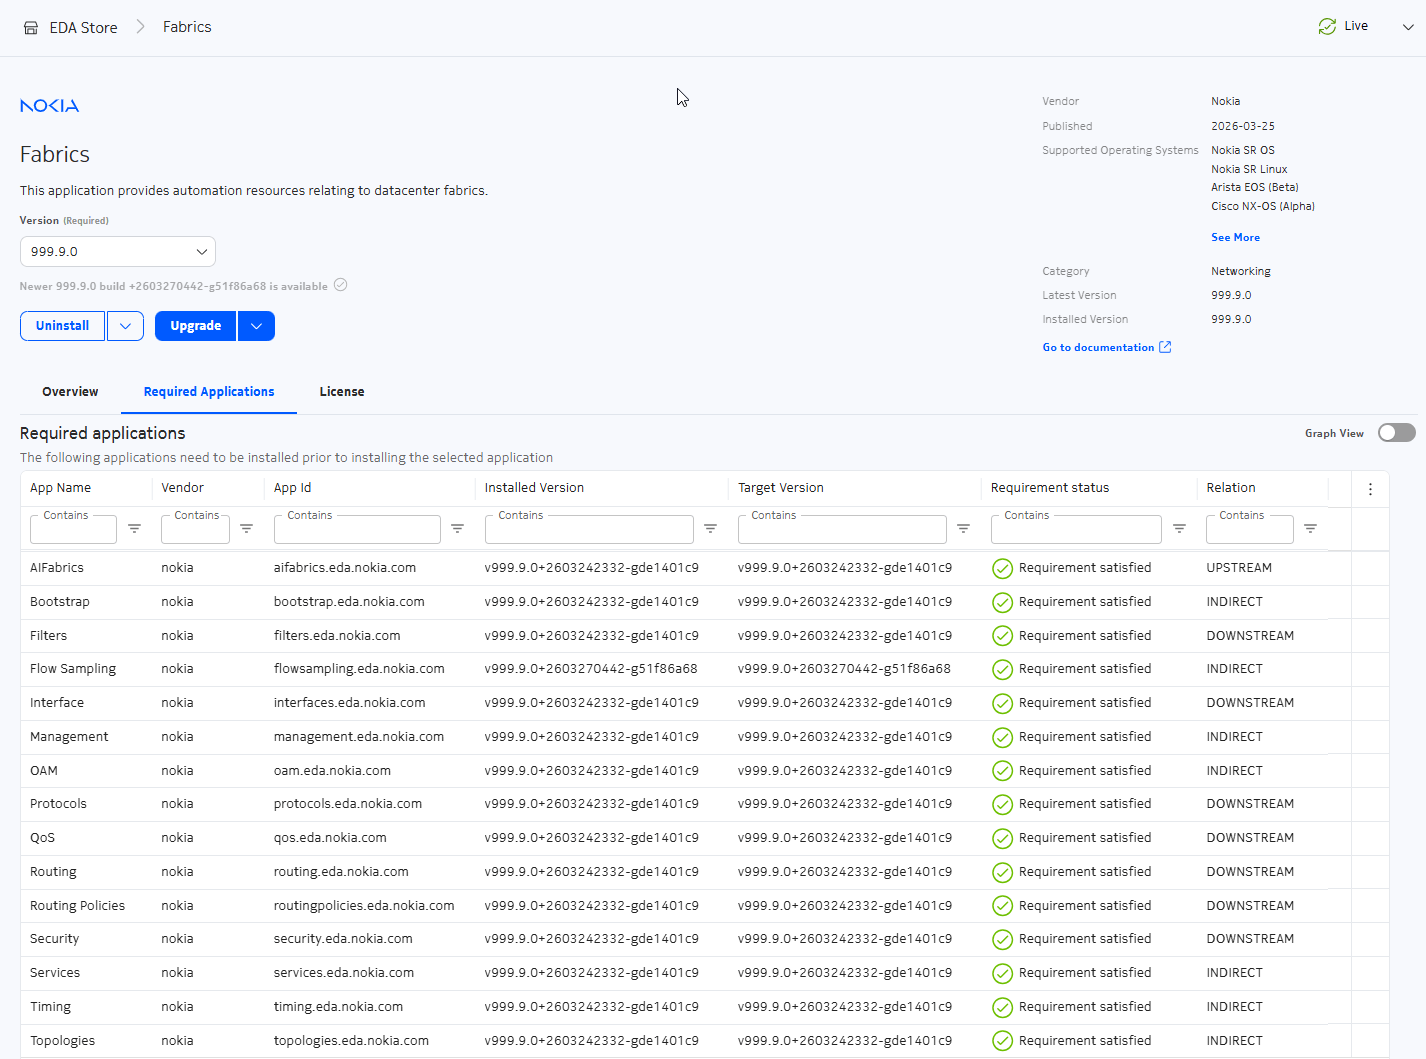Expand the Live mode chevron menu

pyautogui.click(x=1408, y=27)
